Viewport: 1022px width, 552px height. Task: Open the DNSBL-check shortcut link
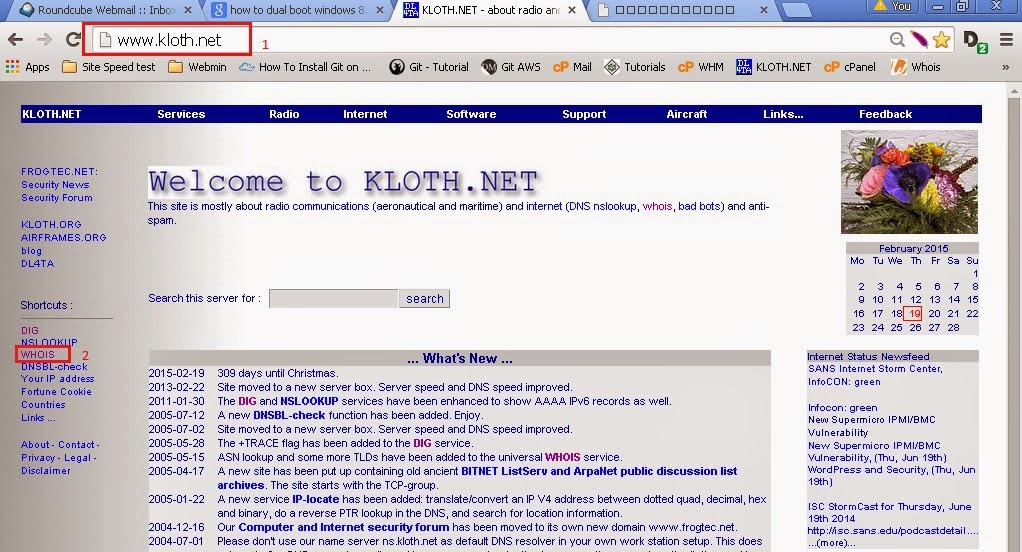[54, 367]
